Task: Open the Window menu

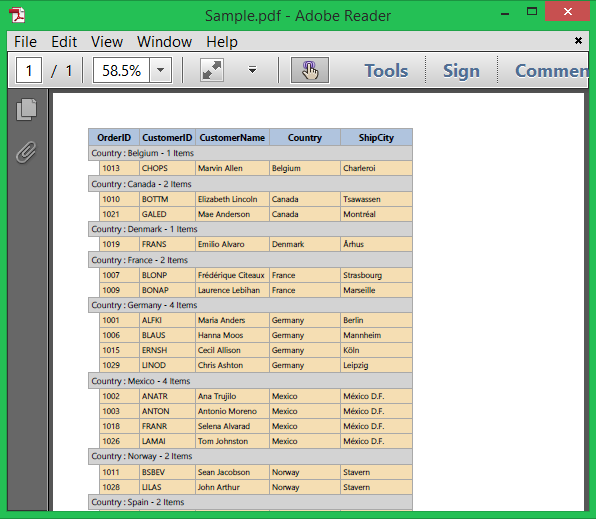Action: (x=164, y=42)
